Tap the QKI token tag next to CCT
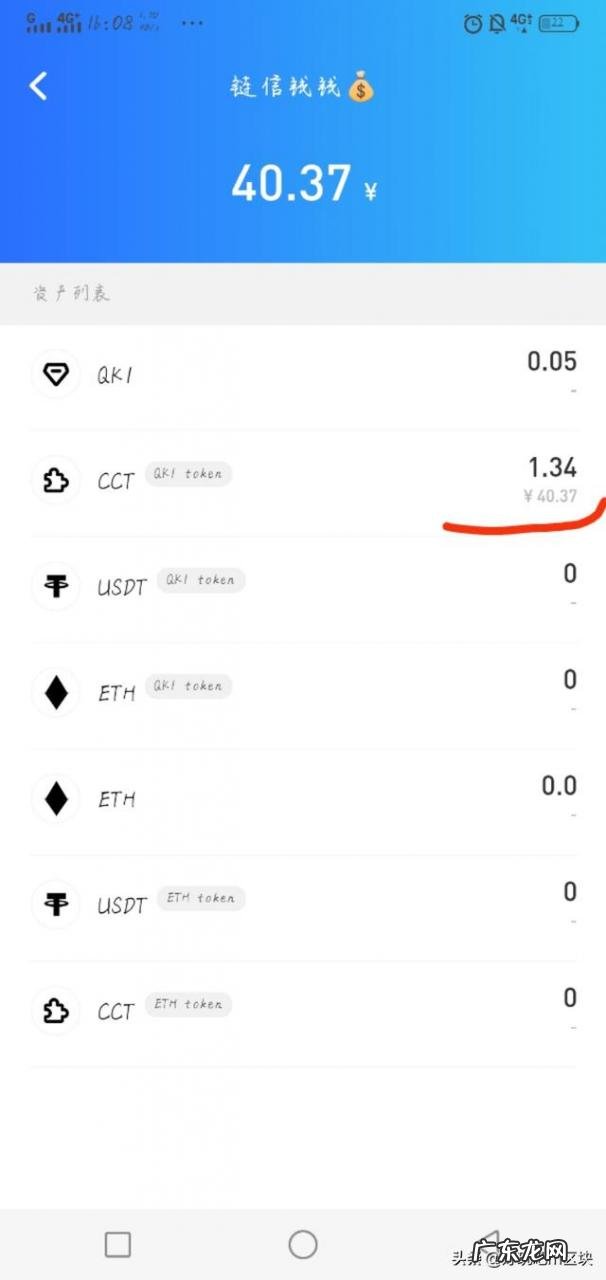 (188, 474)
